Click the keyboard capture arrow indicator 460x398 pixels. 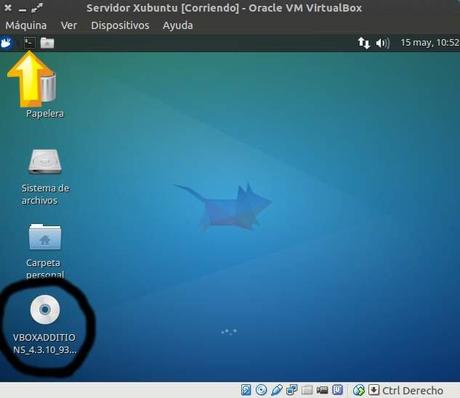coord(374,390)
